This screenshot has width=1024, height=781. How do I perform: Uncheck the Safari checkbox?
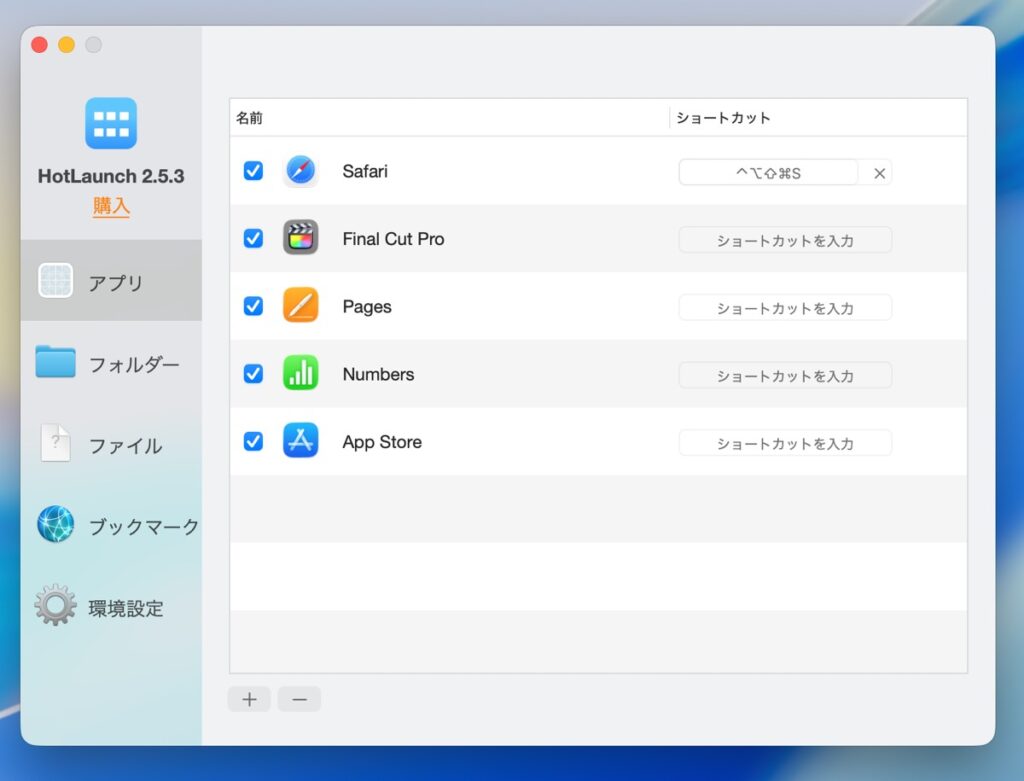253,171
